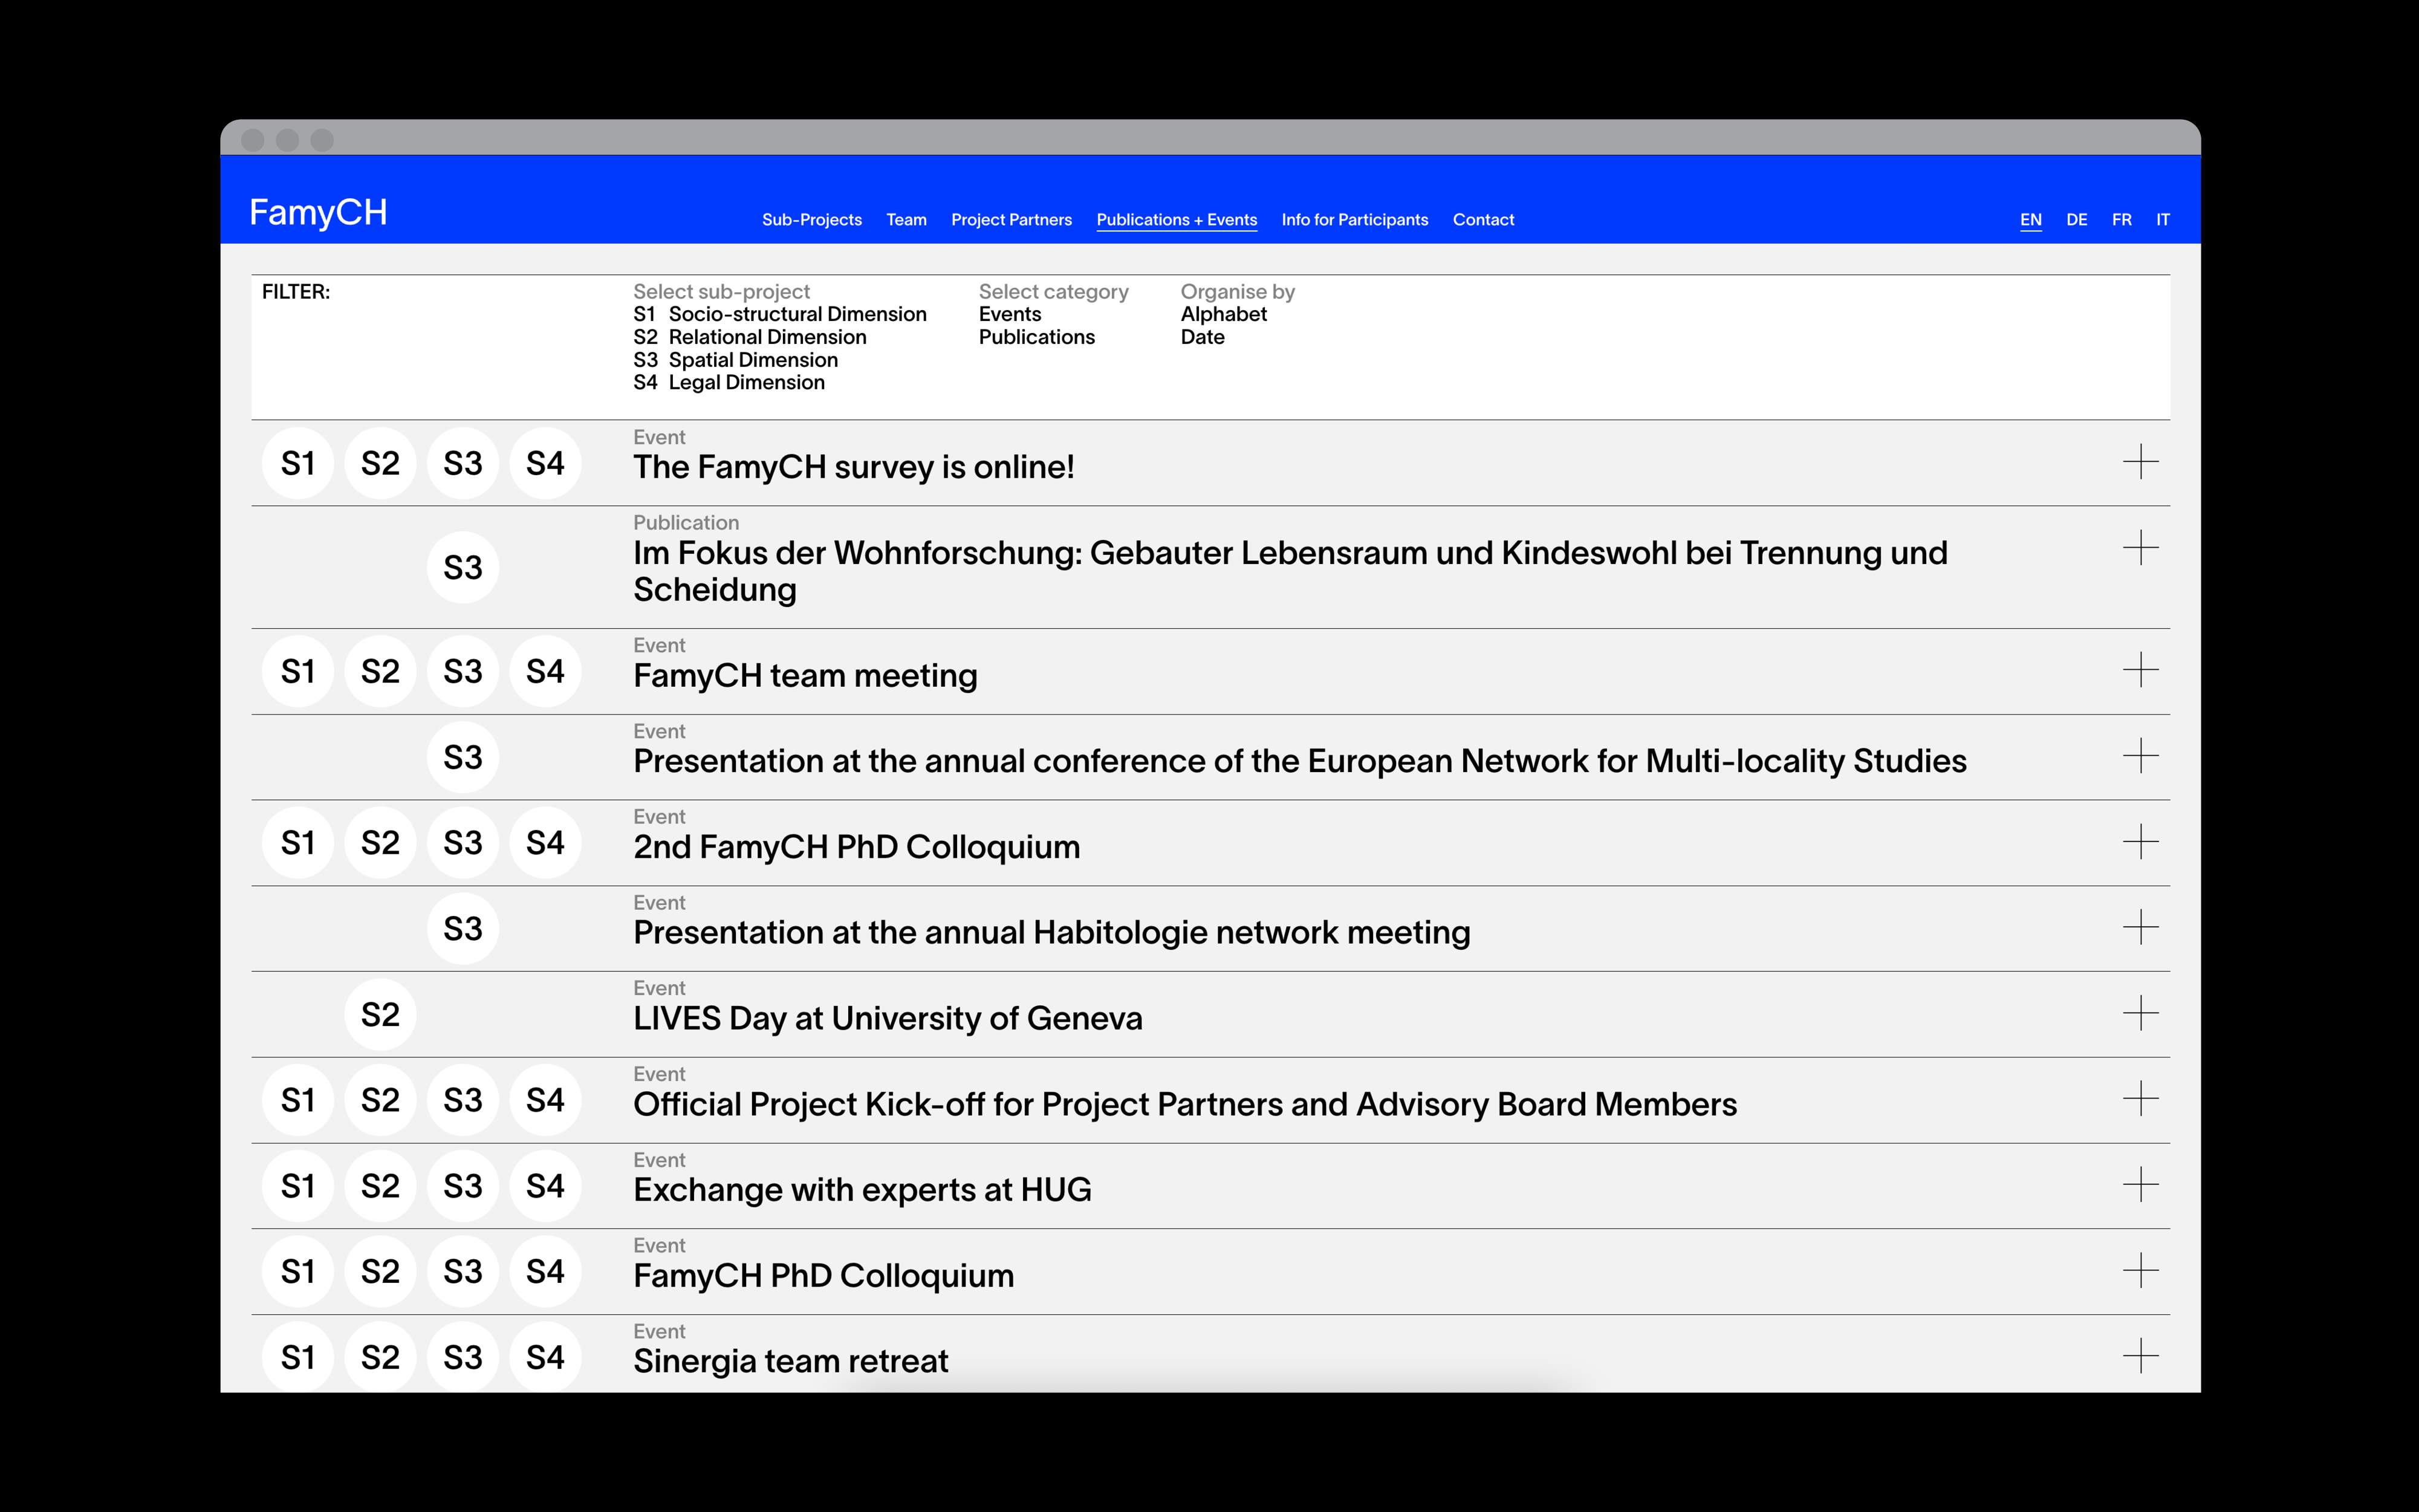Screen dimensions: 2419x1512
Task: Click the S3 badge beside Im Fokus publication
Action: pyautogui.click(x=462, y=568)
